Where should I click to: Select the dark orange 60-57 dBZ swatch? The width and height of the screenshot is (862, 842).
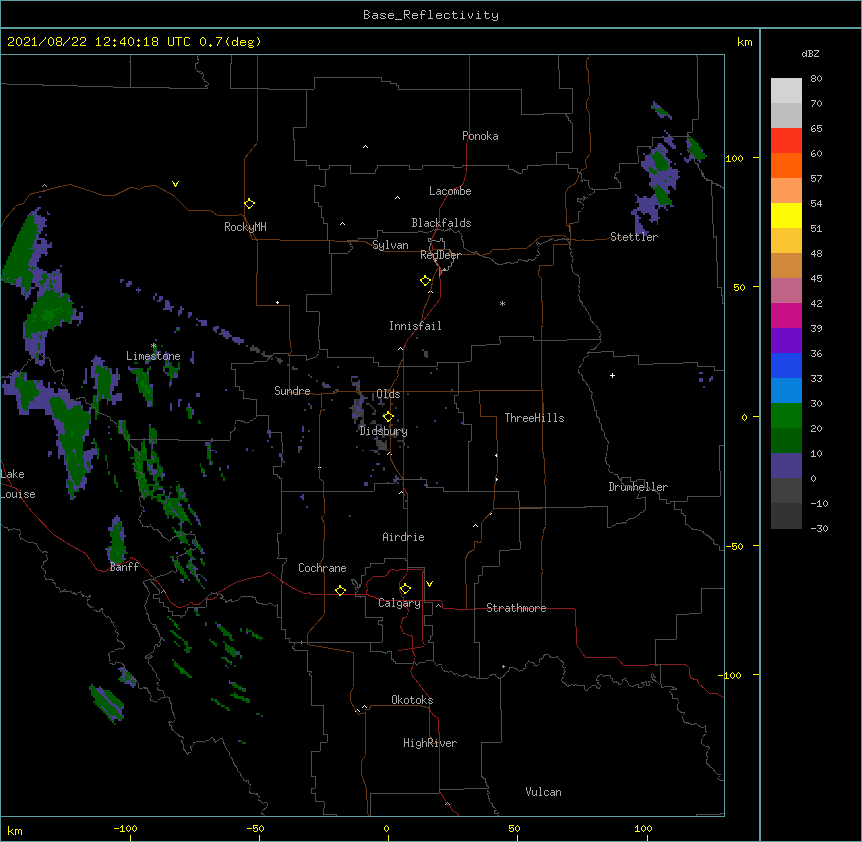click(x=786, y=165)
